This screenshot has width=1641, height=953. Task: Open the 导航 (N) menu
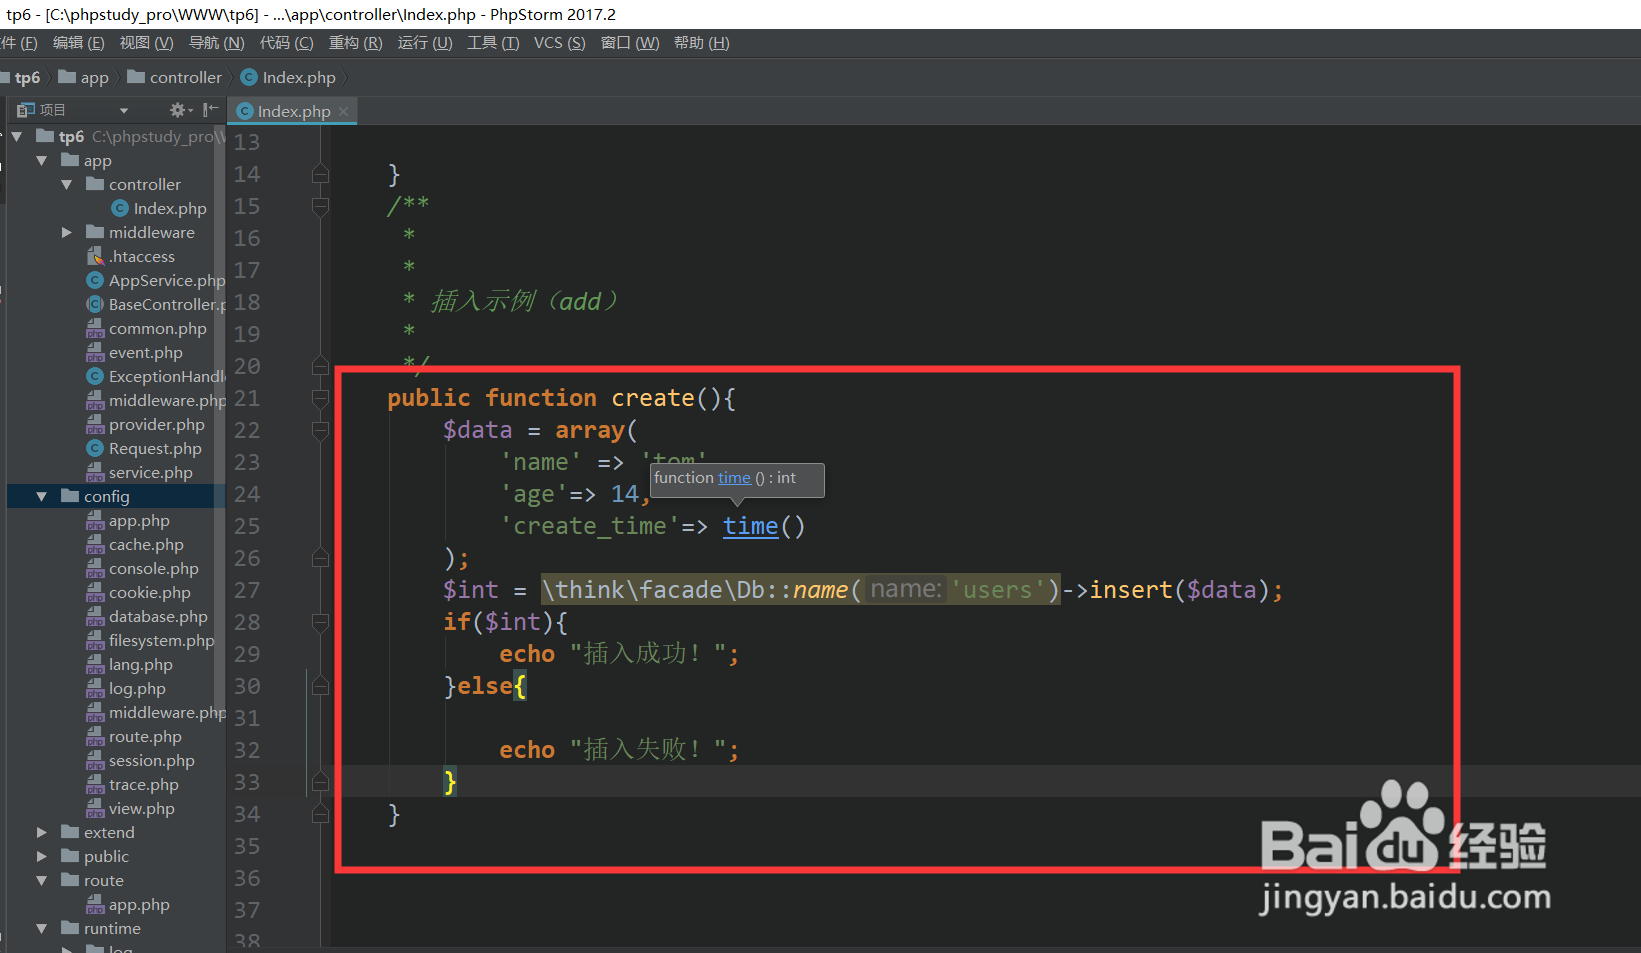pyautogui.click(x=216, y=43)
